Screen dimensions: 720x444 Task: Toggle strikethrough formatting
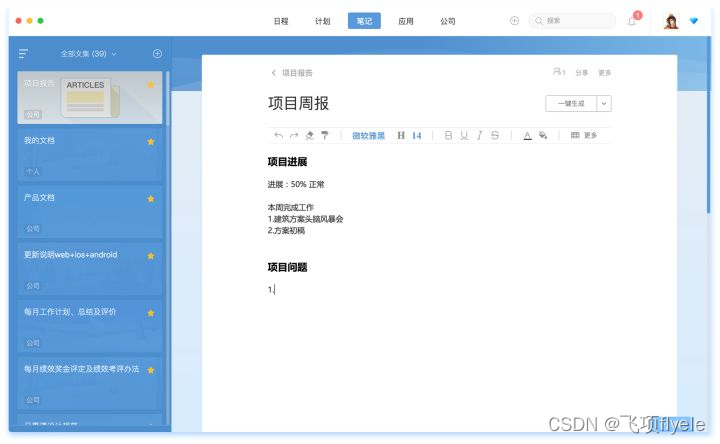click(495, 135)
